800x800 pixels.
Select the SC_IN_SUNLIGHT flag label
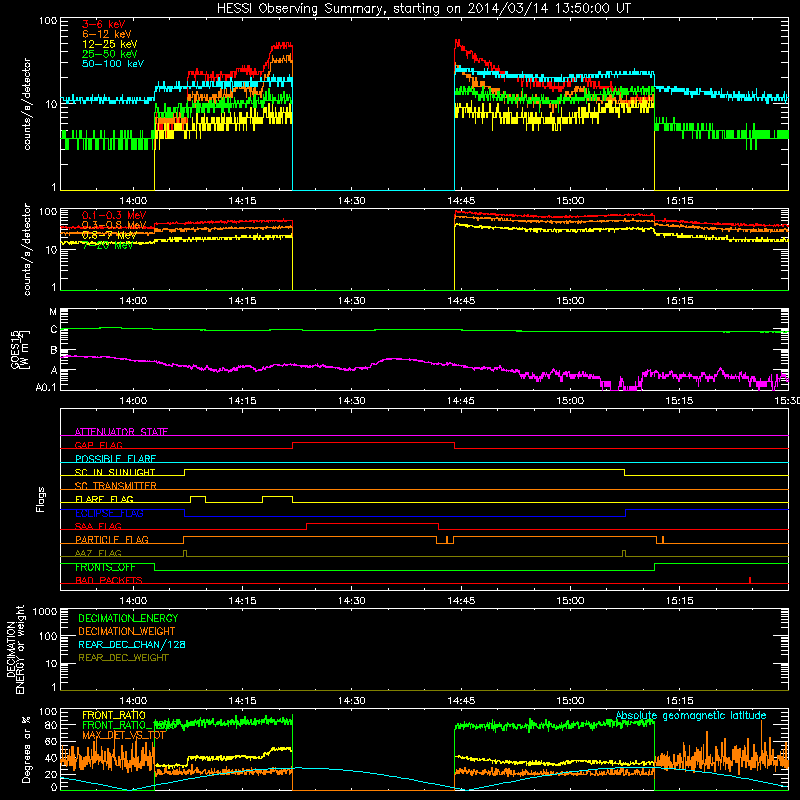tap(115, 472)
